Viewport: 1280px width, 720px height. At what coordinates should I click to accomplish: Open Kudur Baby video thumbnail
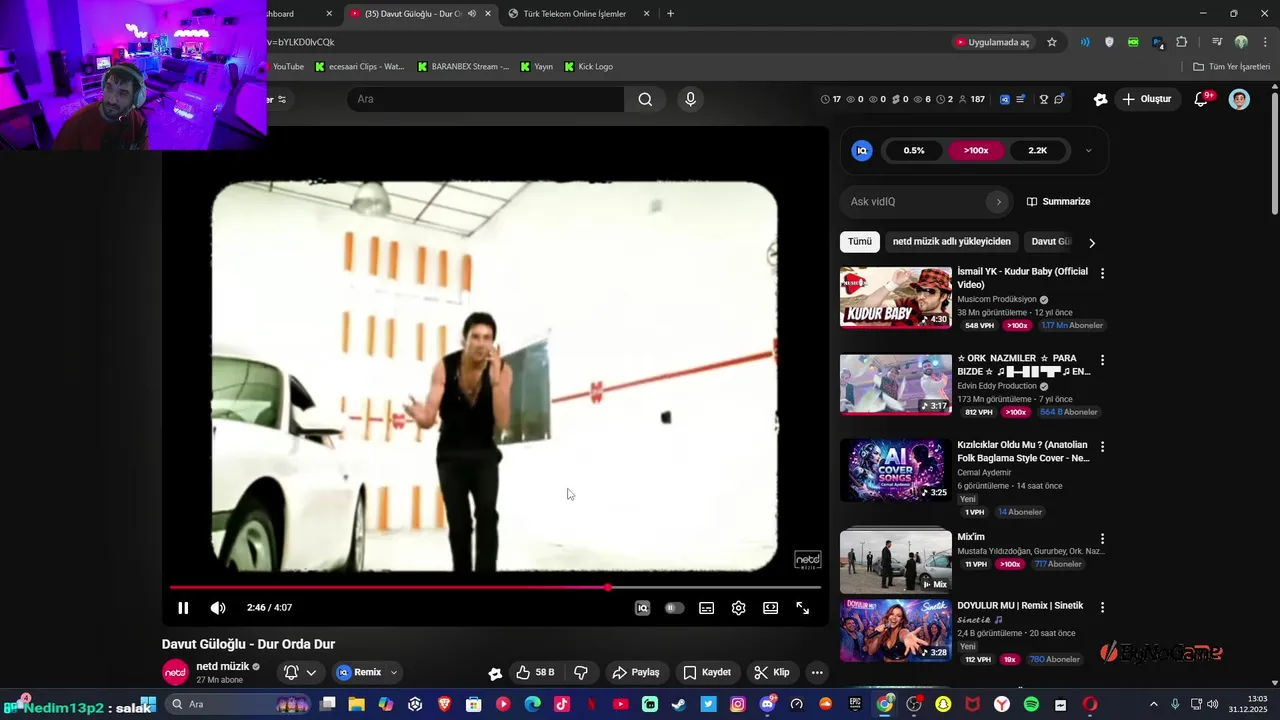896,297
